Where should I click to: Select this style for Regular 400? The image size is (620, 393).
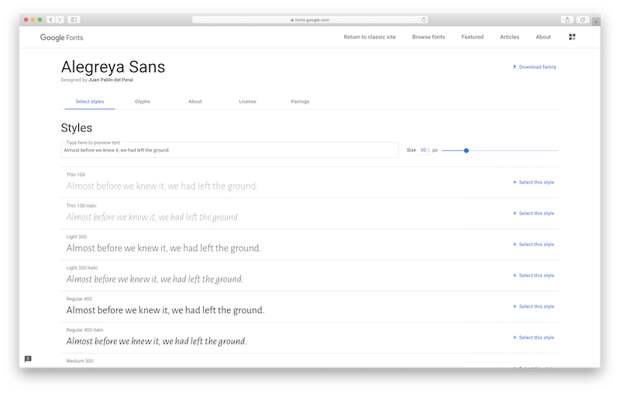(533, 306)
